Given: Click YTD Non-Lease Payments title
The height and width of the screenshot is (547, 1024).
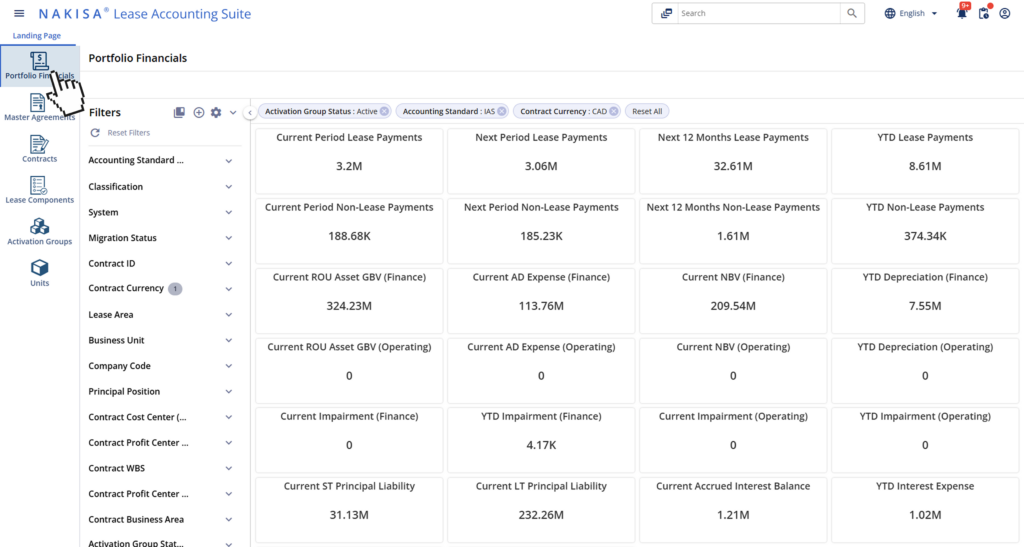Looking at the screenshot, I should coord(925,207).
